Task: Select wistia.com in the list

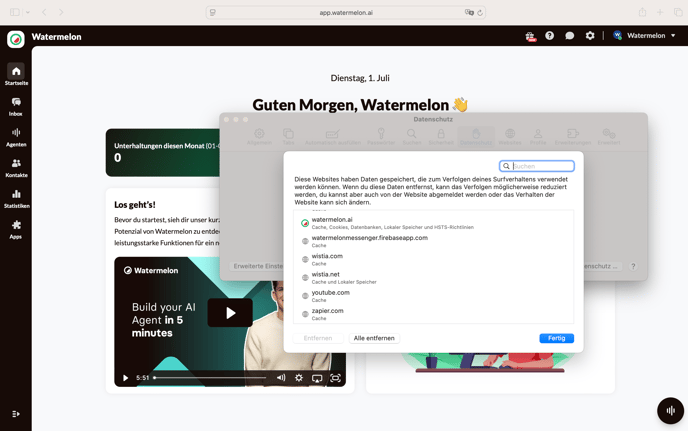Action: point(433,259)
